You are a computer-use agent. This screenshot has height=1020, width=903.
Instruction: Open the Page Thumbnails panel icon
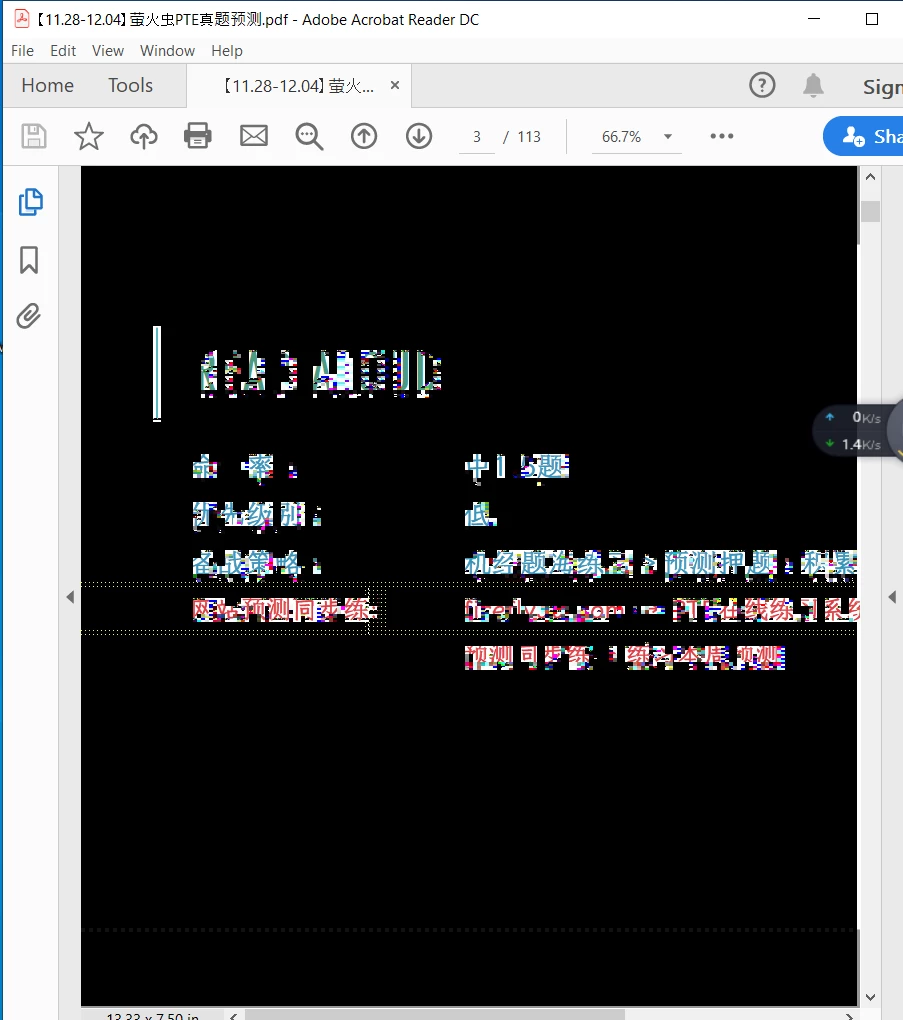click(x=31, y=202)
